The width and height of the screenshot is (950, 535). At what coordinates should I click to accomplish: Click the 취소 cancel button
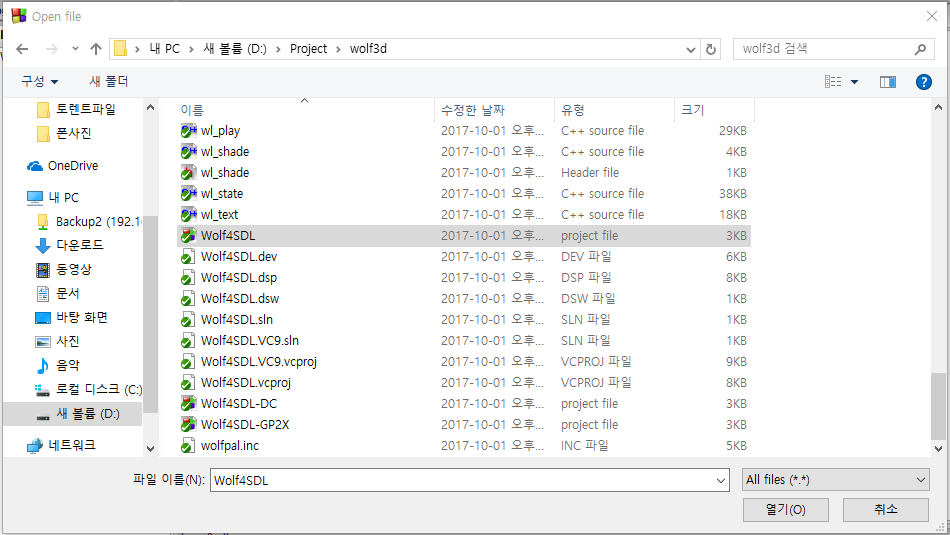pyautogui.click(x=885, y=510)
